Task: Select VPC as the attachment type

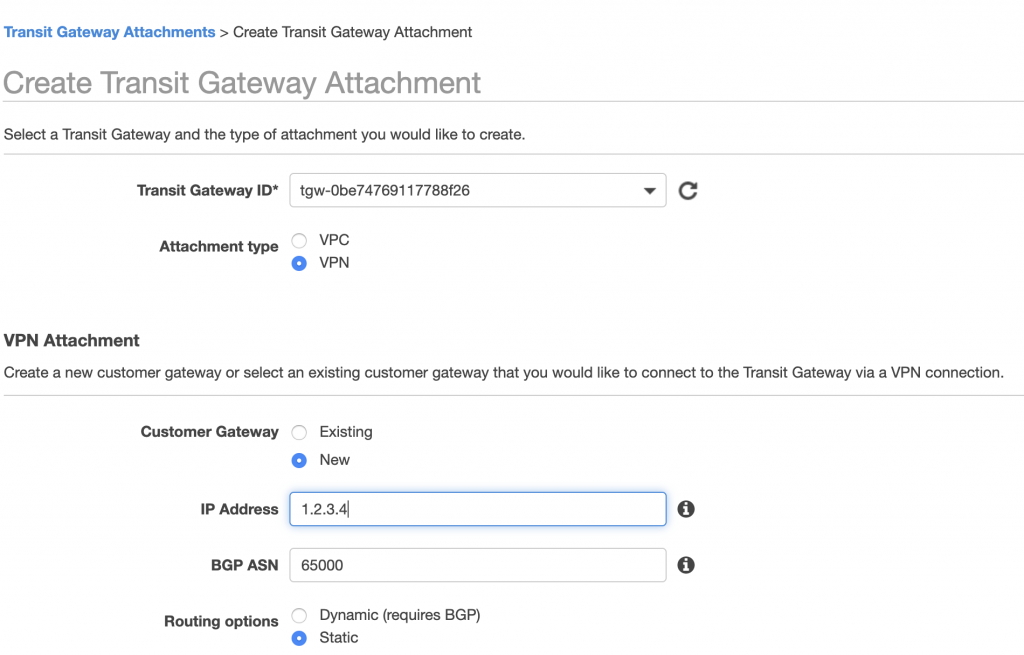Action: (x=299, y=240)
